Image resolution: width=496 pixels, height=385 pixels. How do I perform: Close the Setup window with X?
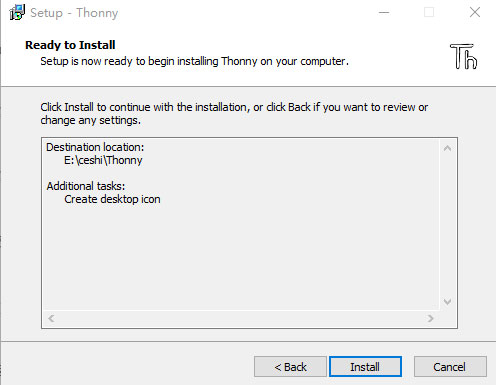pos(475,13)
